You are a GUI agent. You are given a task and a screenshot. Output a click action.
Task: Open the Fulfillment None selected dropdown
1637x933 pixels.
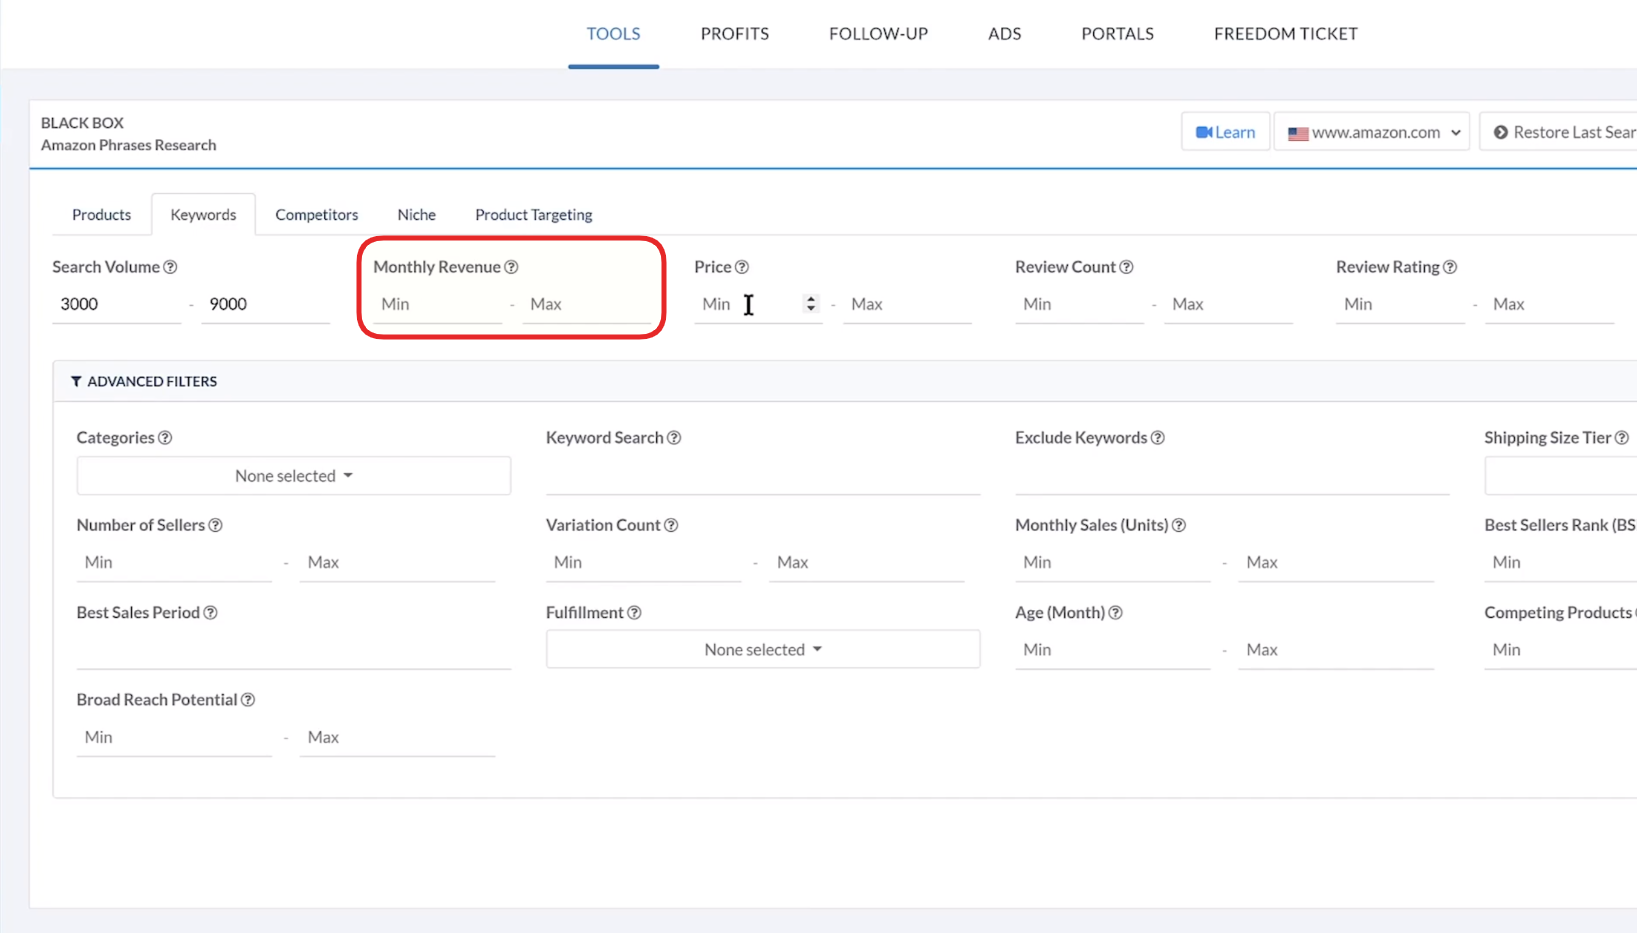(763, 650)
